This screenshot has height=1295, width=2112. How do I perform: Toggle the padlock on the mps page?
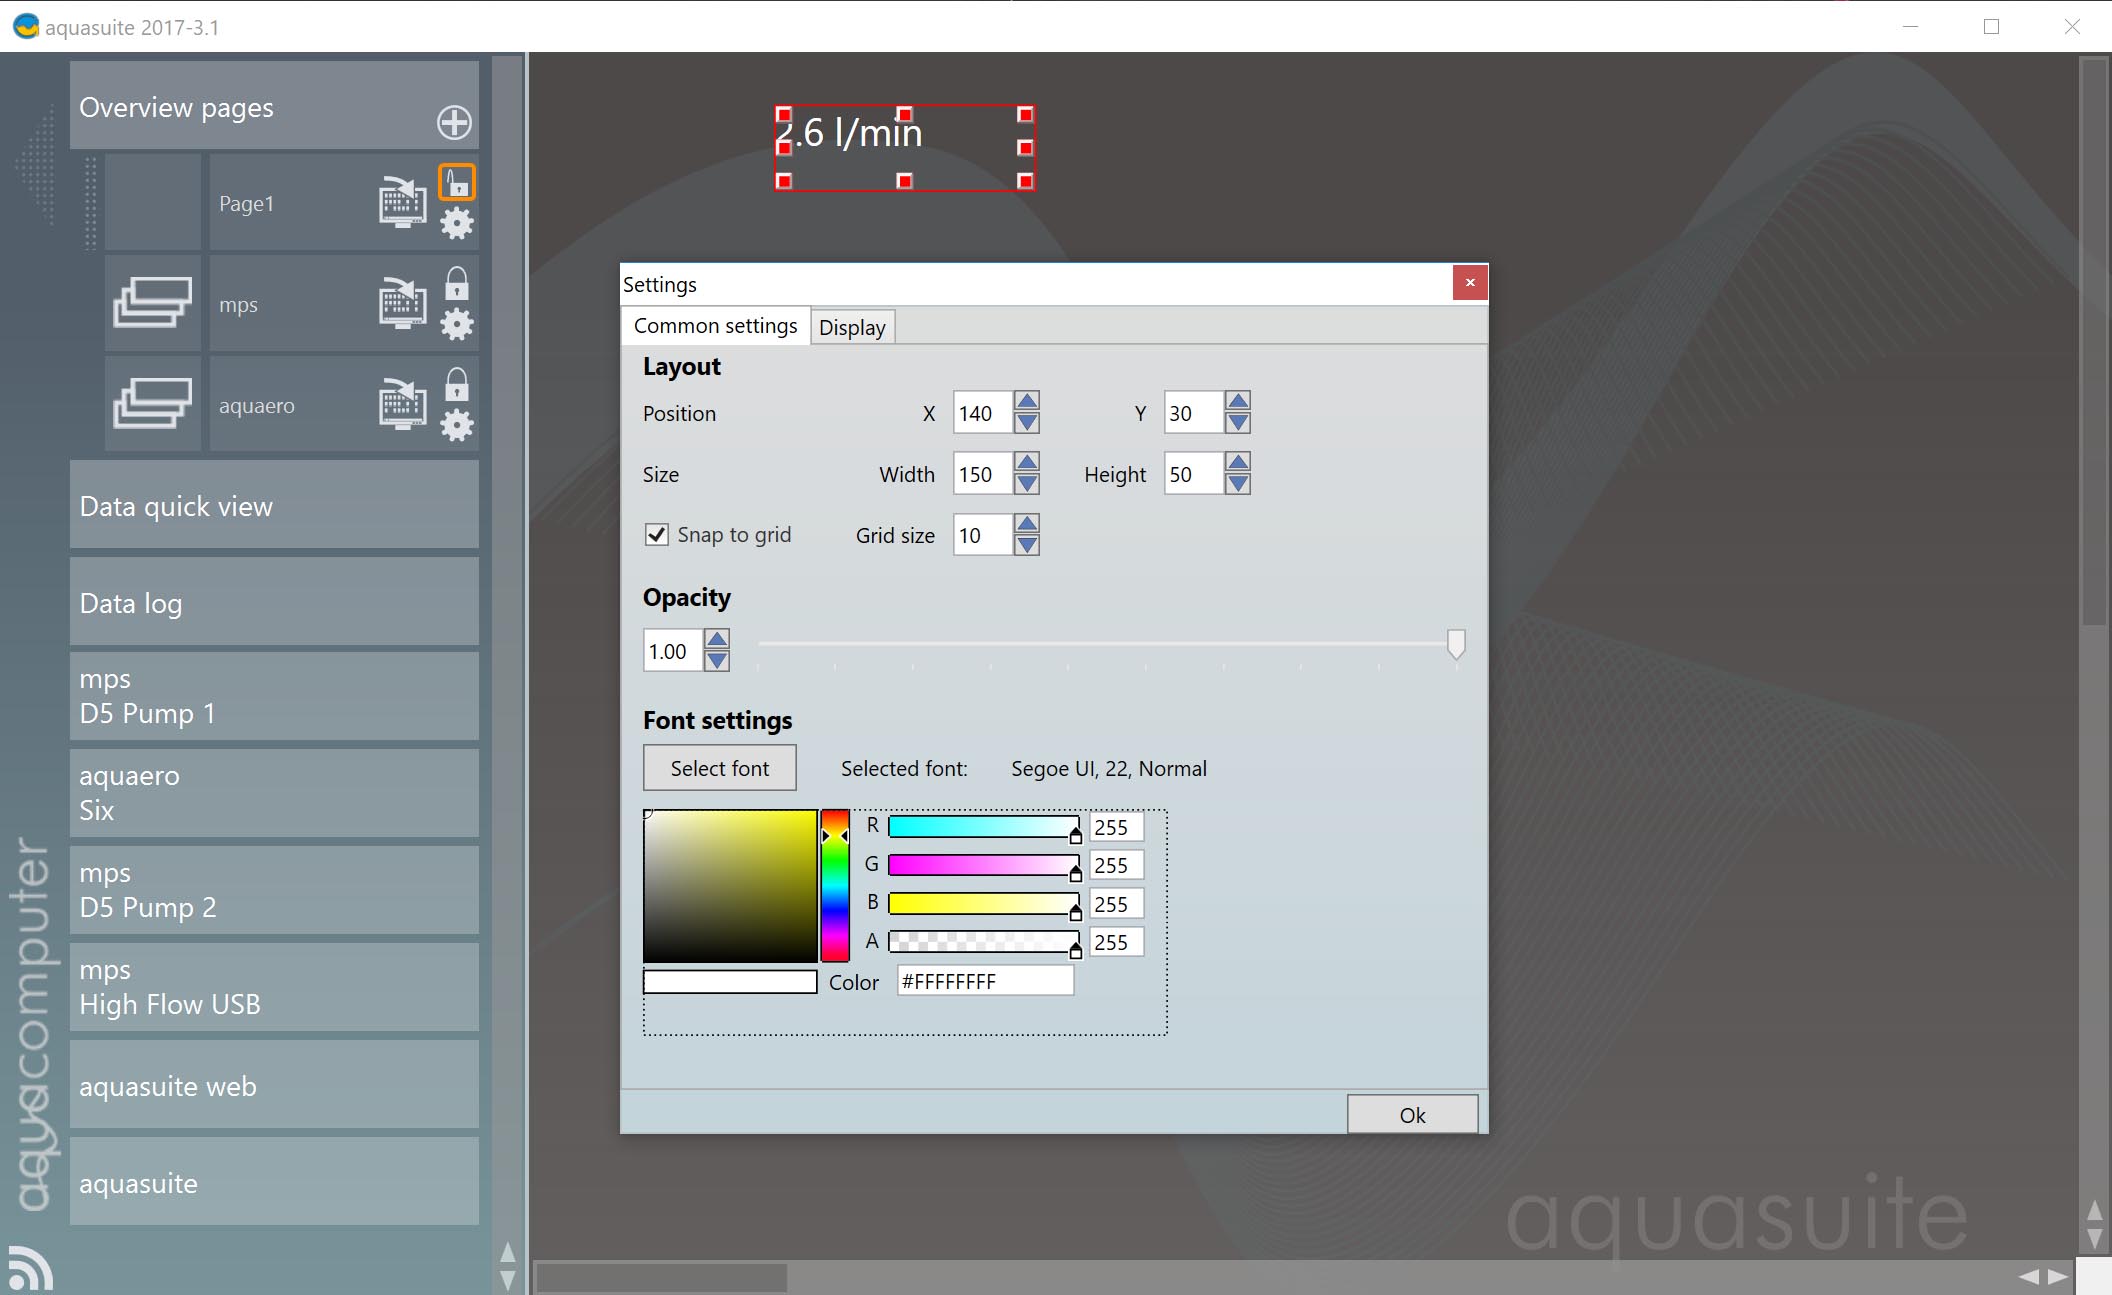click(457, 284)
